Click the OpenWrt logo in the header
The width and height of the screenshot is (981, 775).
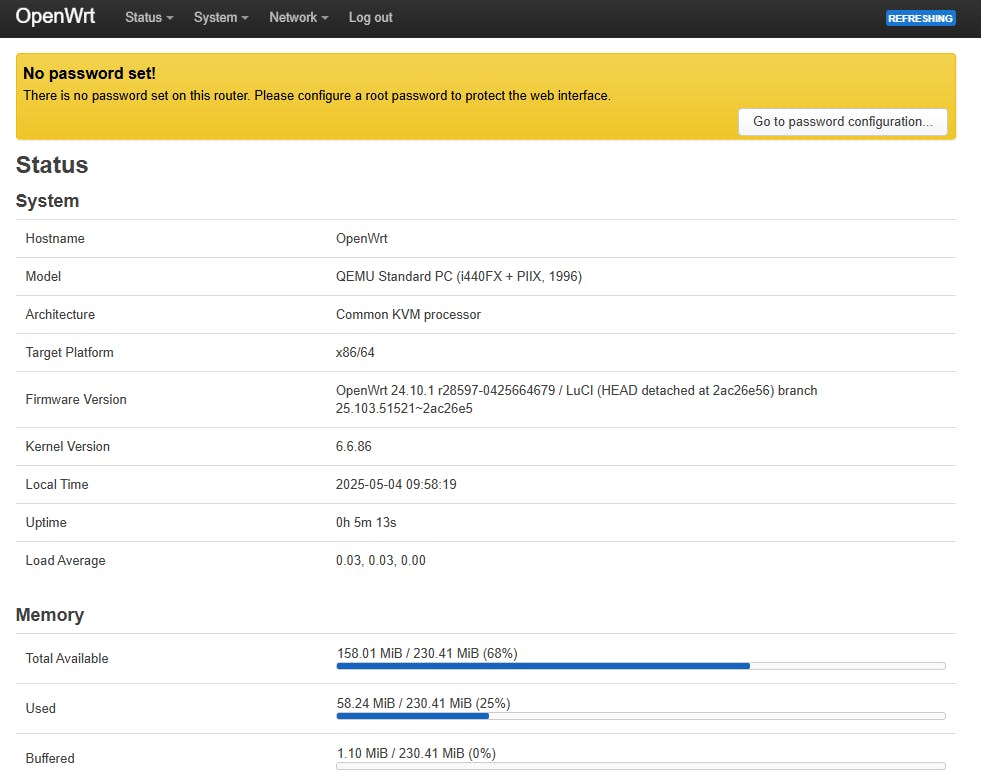coord(55,17)
